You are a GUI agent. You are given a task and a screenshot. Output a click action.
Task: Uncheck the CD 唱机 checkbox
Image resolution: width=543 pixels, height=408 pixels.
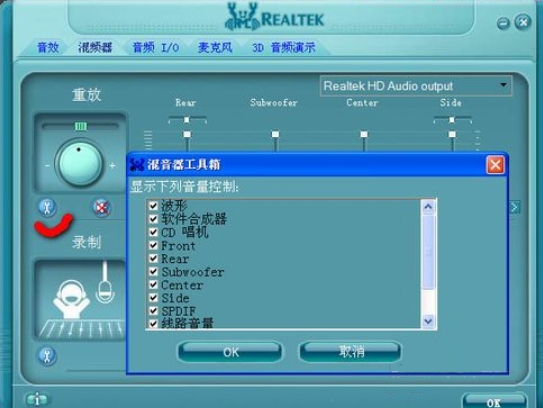(x=153, y=232)
